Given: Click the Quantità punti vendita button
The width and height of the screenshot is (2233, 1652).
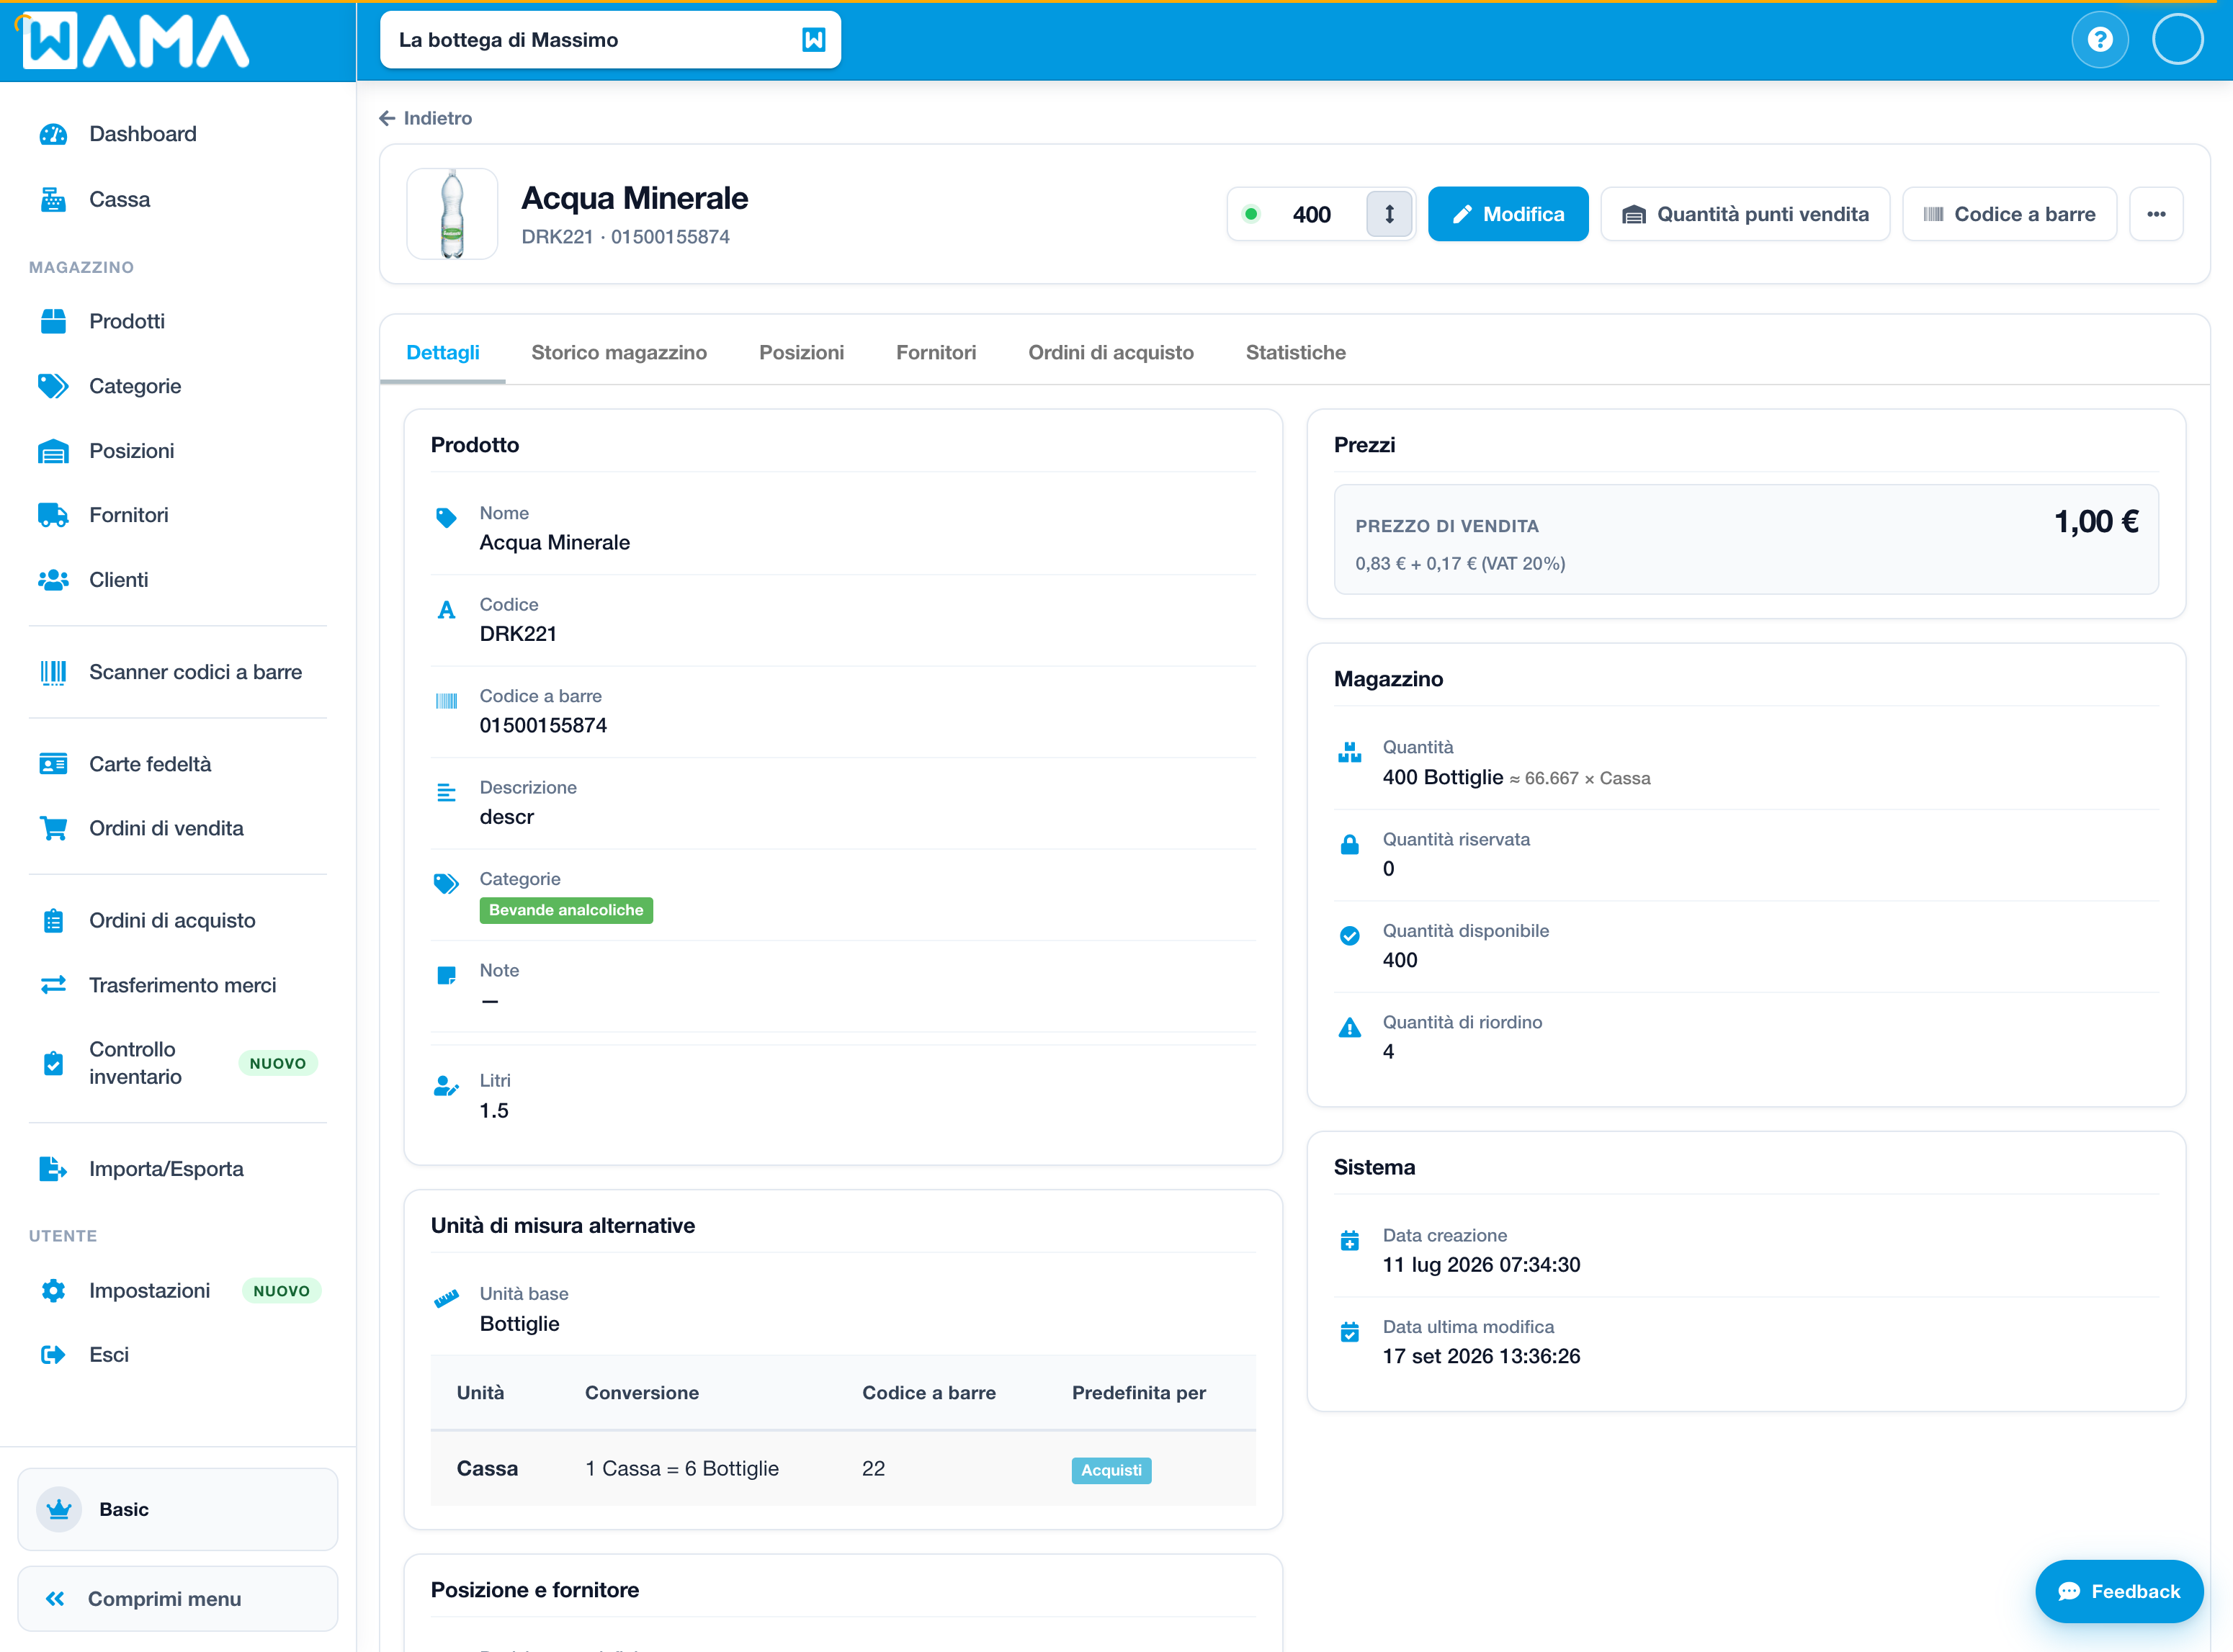Looking at the screenshot, I should tap(1745, 214).
